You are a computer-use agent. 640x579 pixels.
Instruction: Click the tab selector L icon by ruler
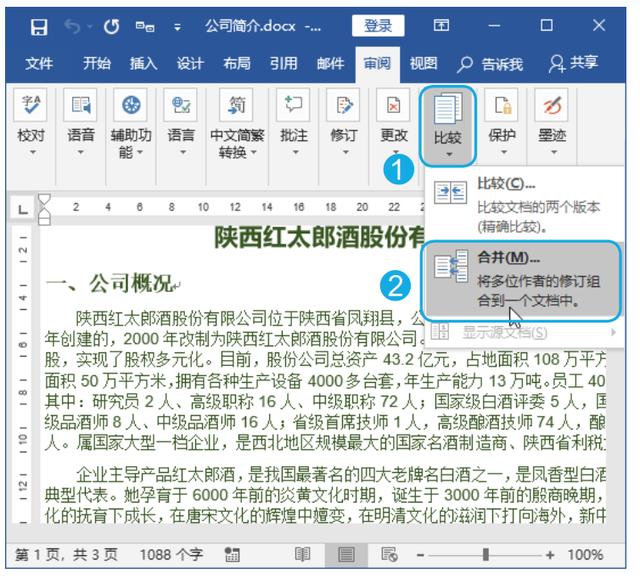(x=23, y=209)
